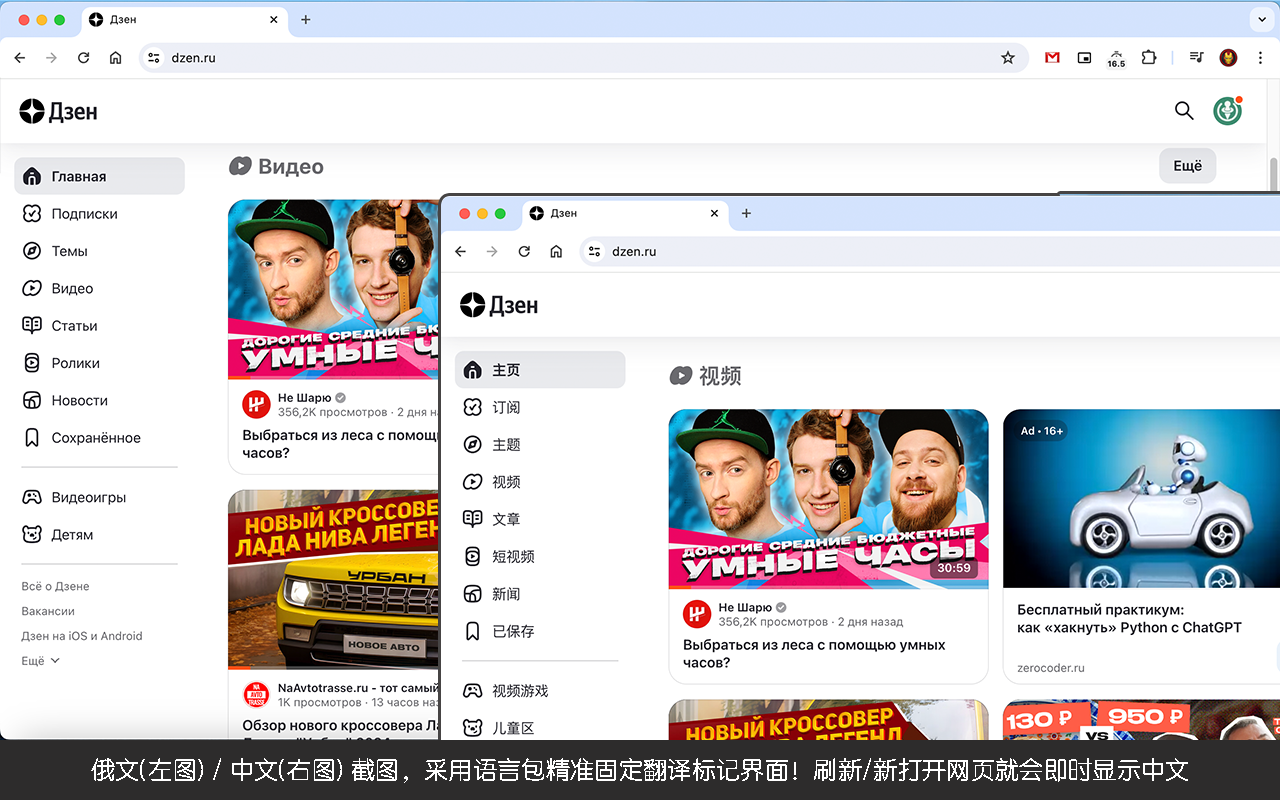Reload the page with the browser refresh icon
The height and width of the screenshot is (800, 1280).
point(83,58)
